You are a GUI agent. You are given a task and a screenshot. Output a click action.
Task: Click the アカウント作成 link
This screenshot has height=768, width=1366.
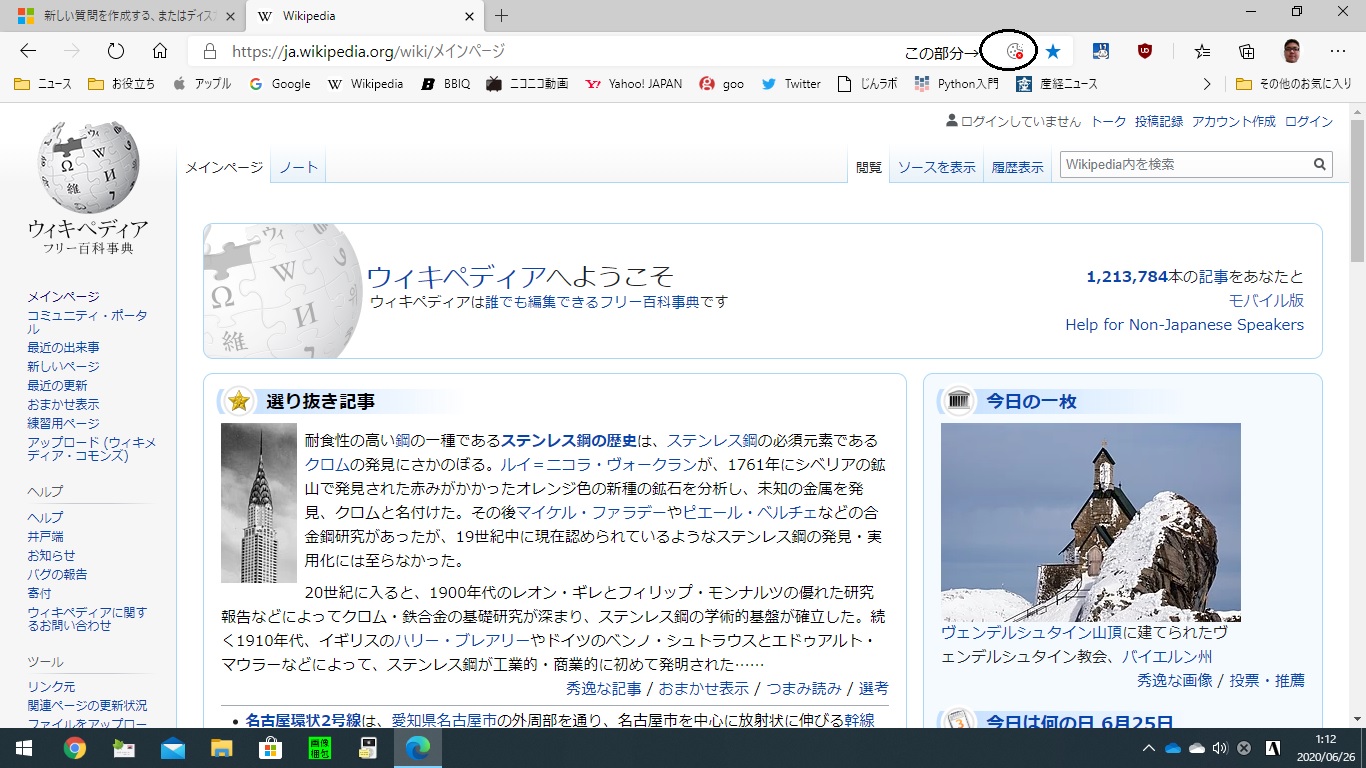click(1234, 121)
